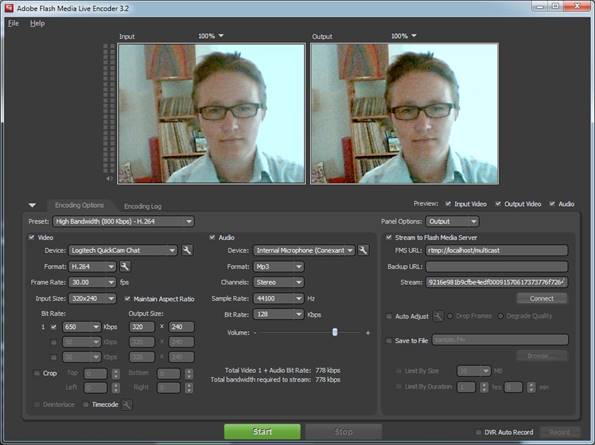Enable Save to File checkbox
595x445 pixels.
[x=389, y=341]
